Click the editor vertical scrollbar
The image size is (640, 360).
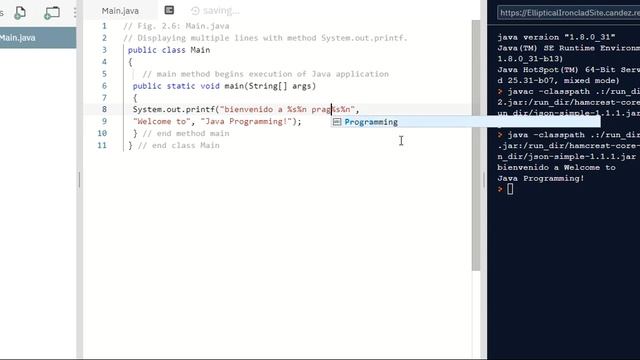pos(476,145)
